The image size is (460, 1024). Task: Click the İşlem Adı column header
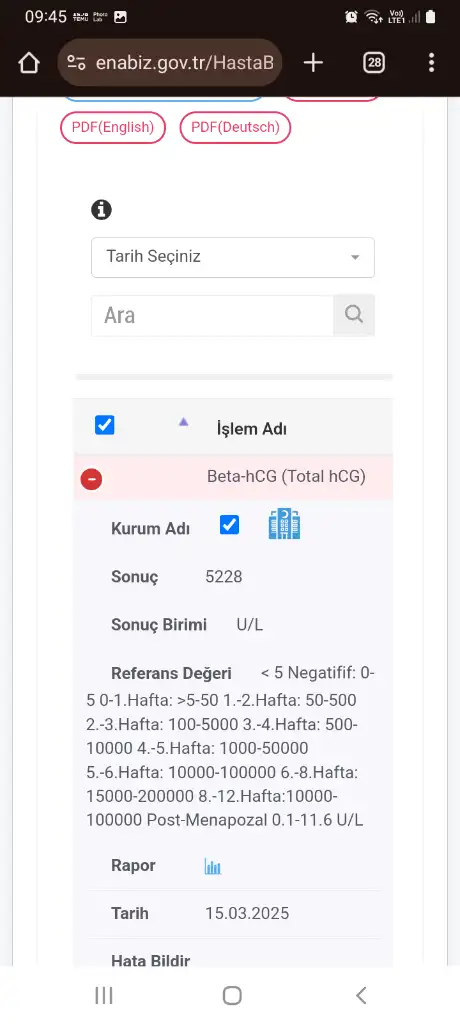[252, 429]
